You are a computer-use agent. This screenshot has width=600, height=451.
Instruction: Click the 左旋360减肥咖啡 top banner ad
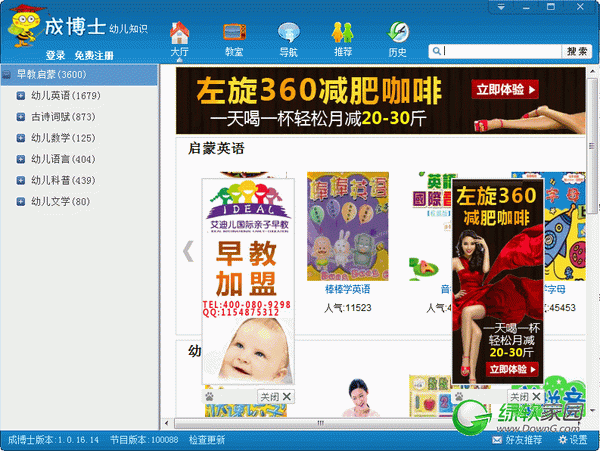click(380, 101)
